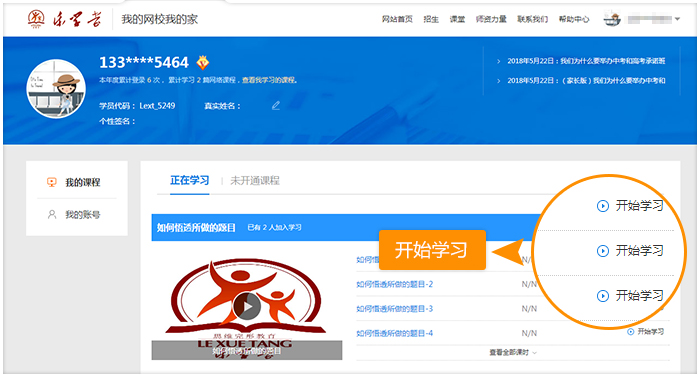Expand the account dropdown arrow in header
Image resolution: width=700 pixels, height=377 pixels.
click(677, 19)
